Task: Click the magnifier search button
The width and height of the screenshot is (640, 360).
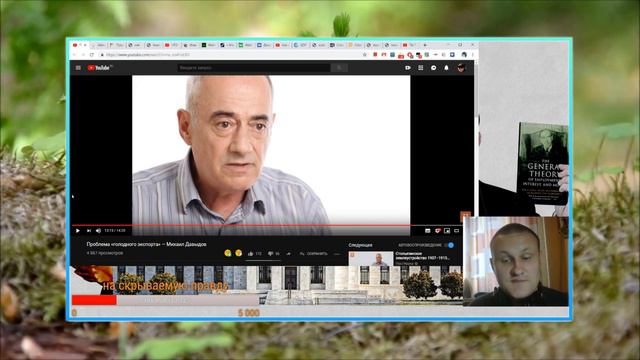Action: [x=339, y=68]
